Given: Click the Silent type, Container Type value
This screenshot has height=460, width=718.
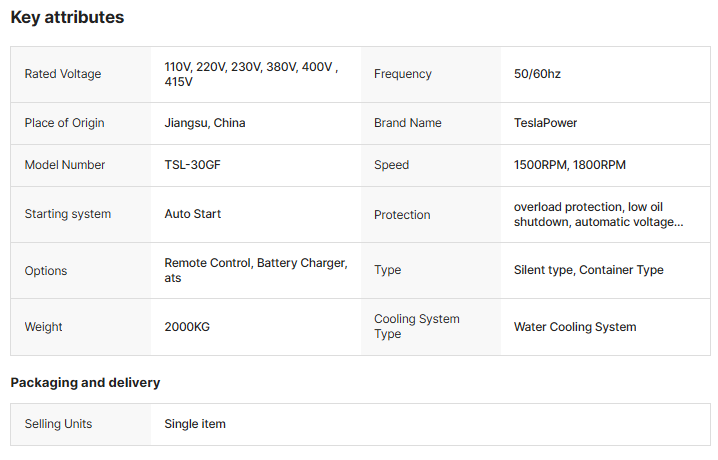Looking at the screenshot, I should (588, 270).
